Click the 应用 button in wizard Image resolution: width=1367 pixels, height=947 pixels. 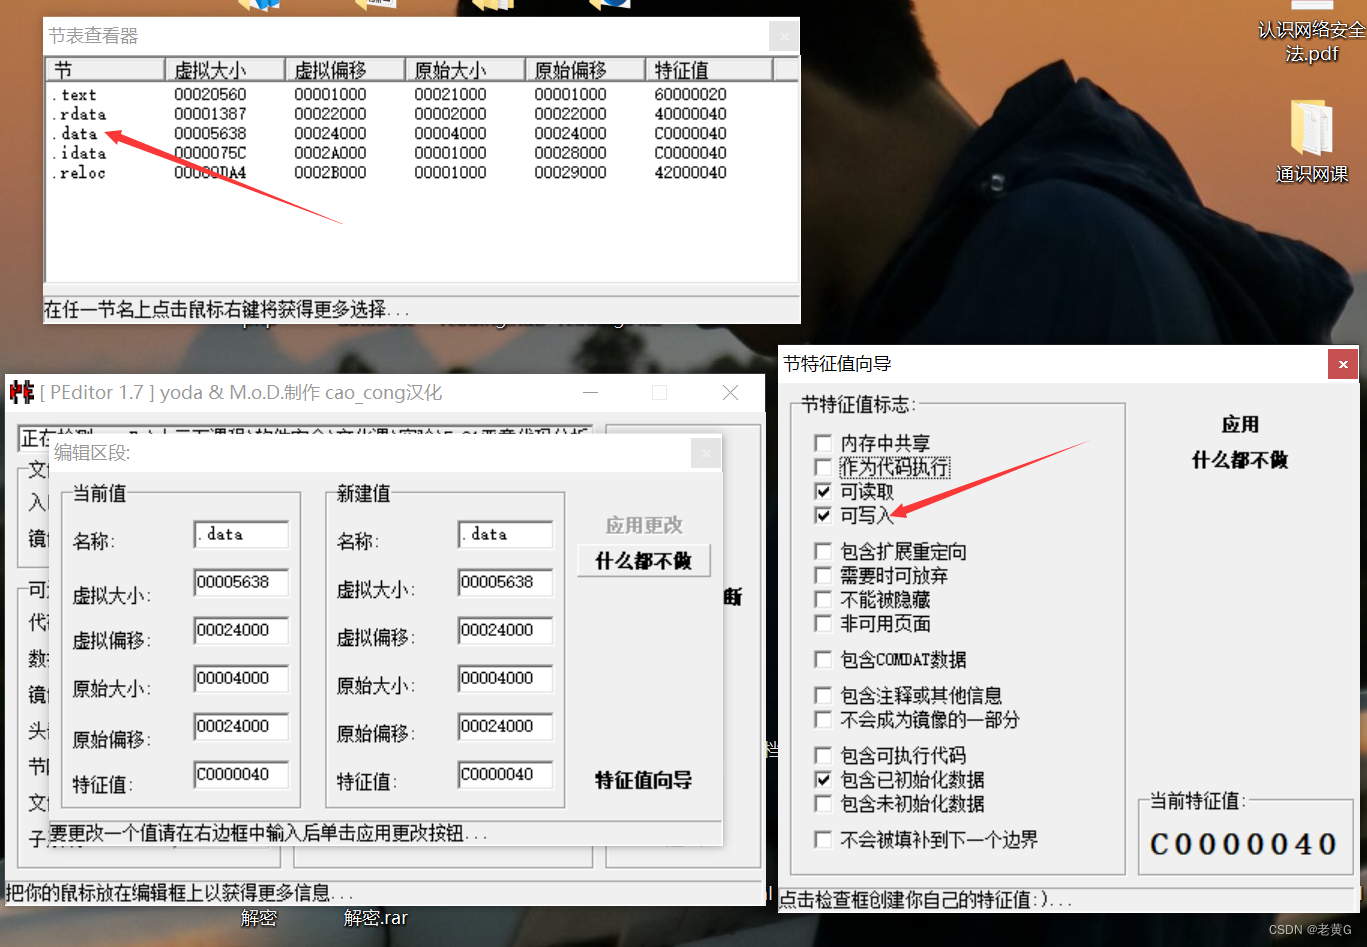(x=1240, y=424)
